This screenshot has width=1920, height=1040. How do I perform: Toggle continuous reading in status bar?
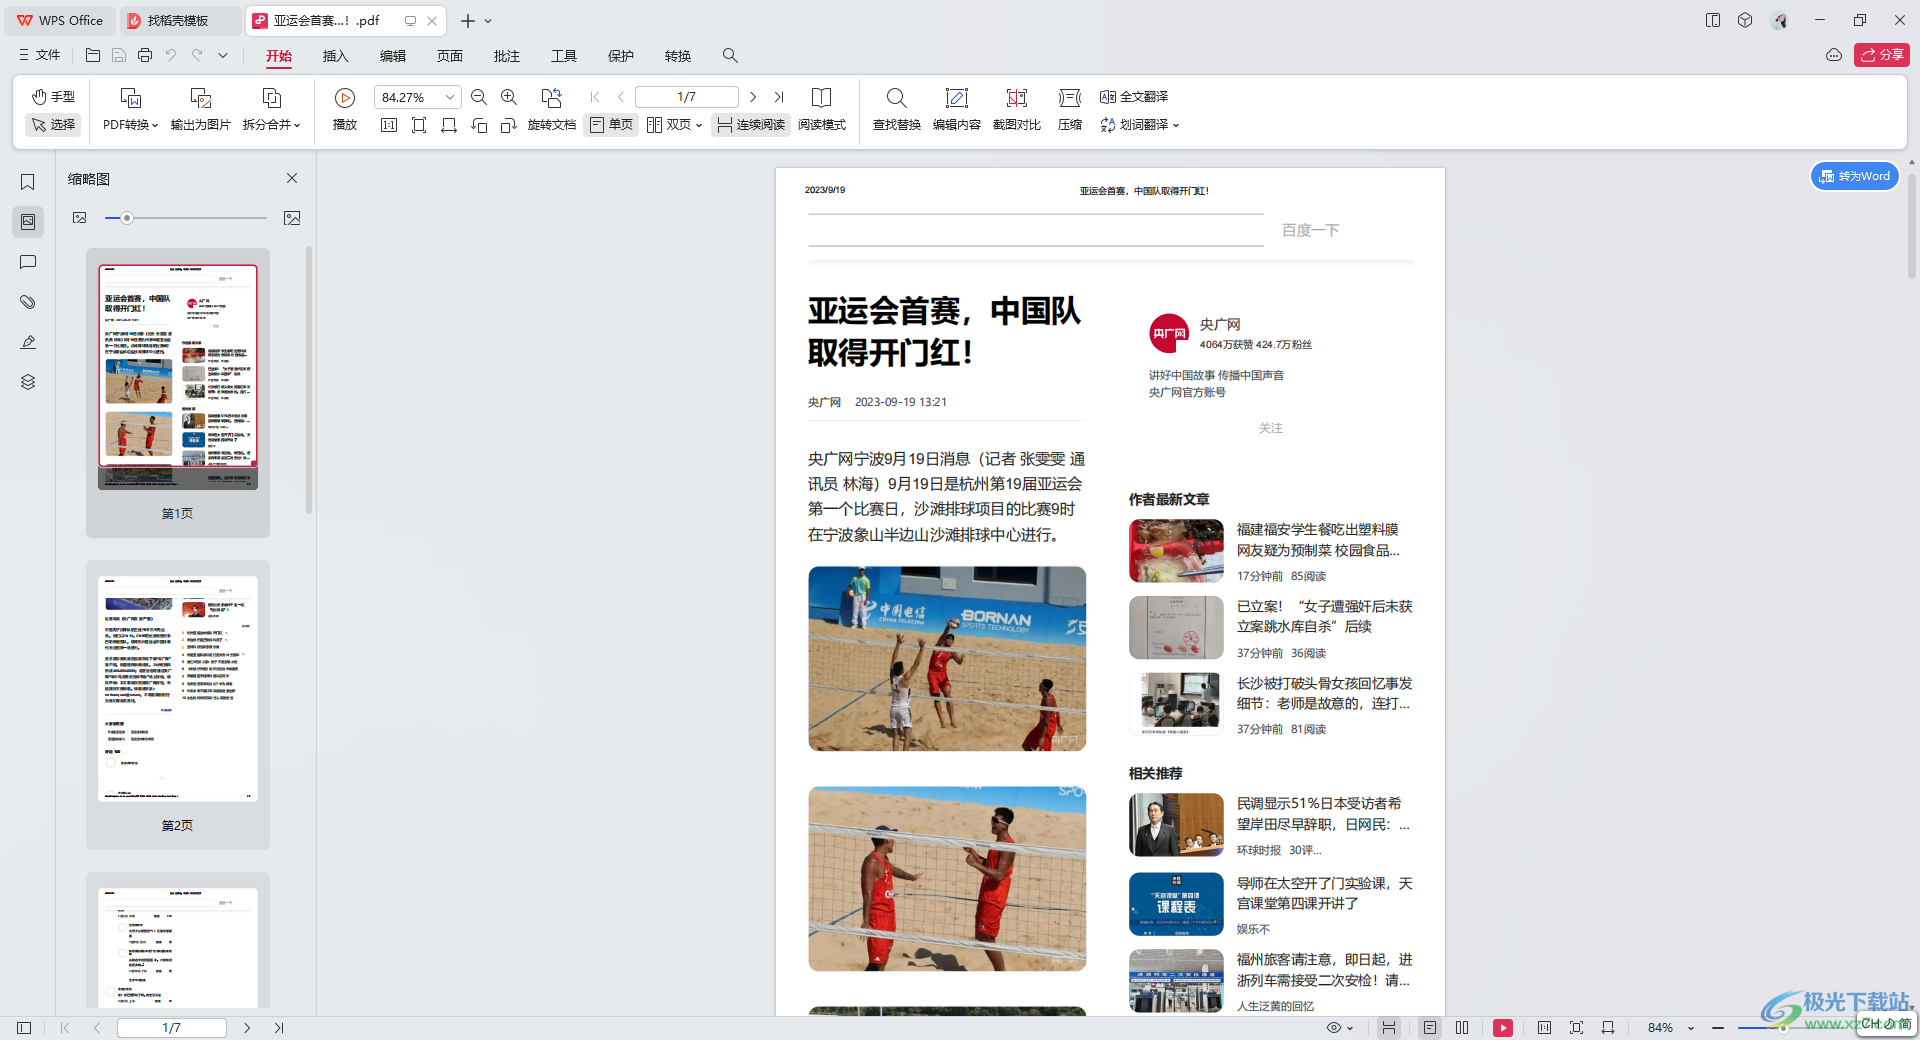click(x=1389, y=1027)
